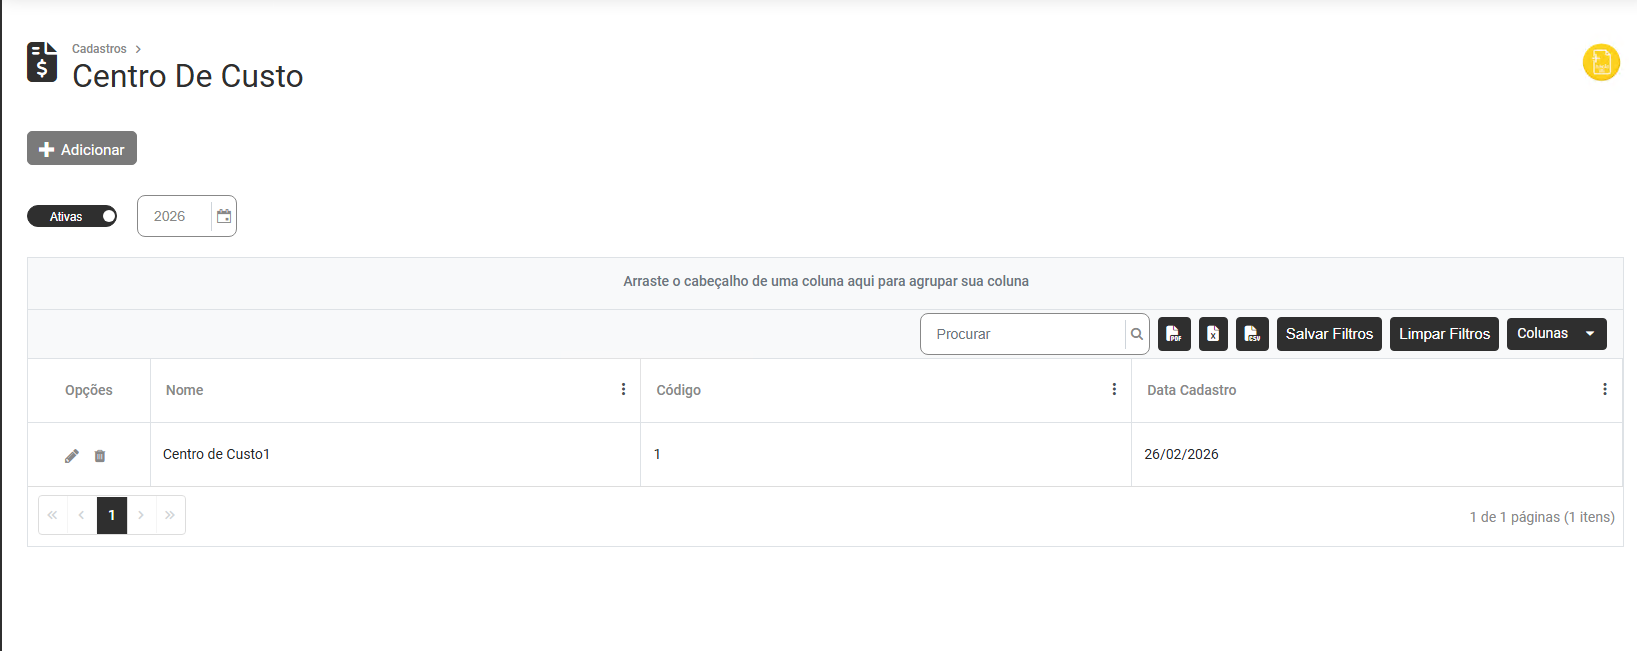The image size is (1637, 651).
Task: Select page 1 in the pagination
Action: pyautogui.click(x=112, y=515)
